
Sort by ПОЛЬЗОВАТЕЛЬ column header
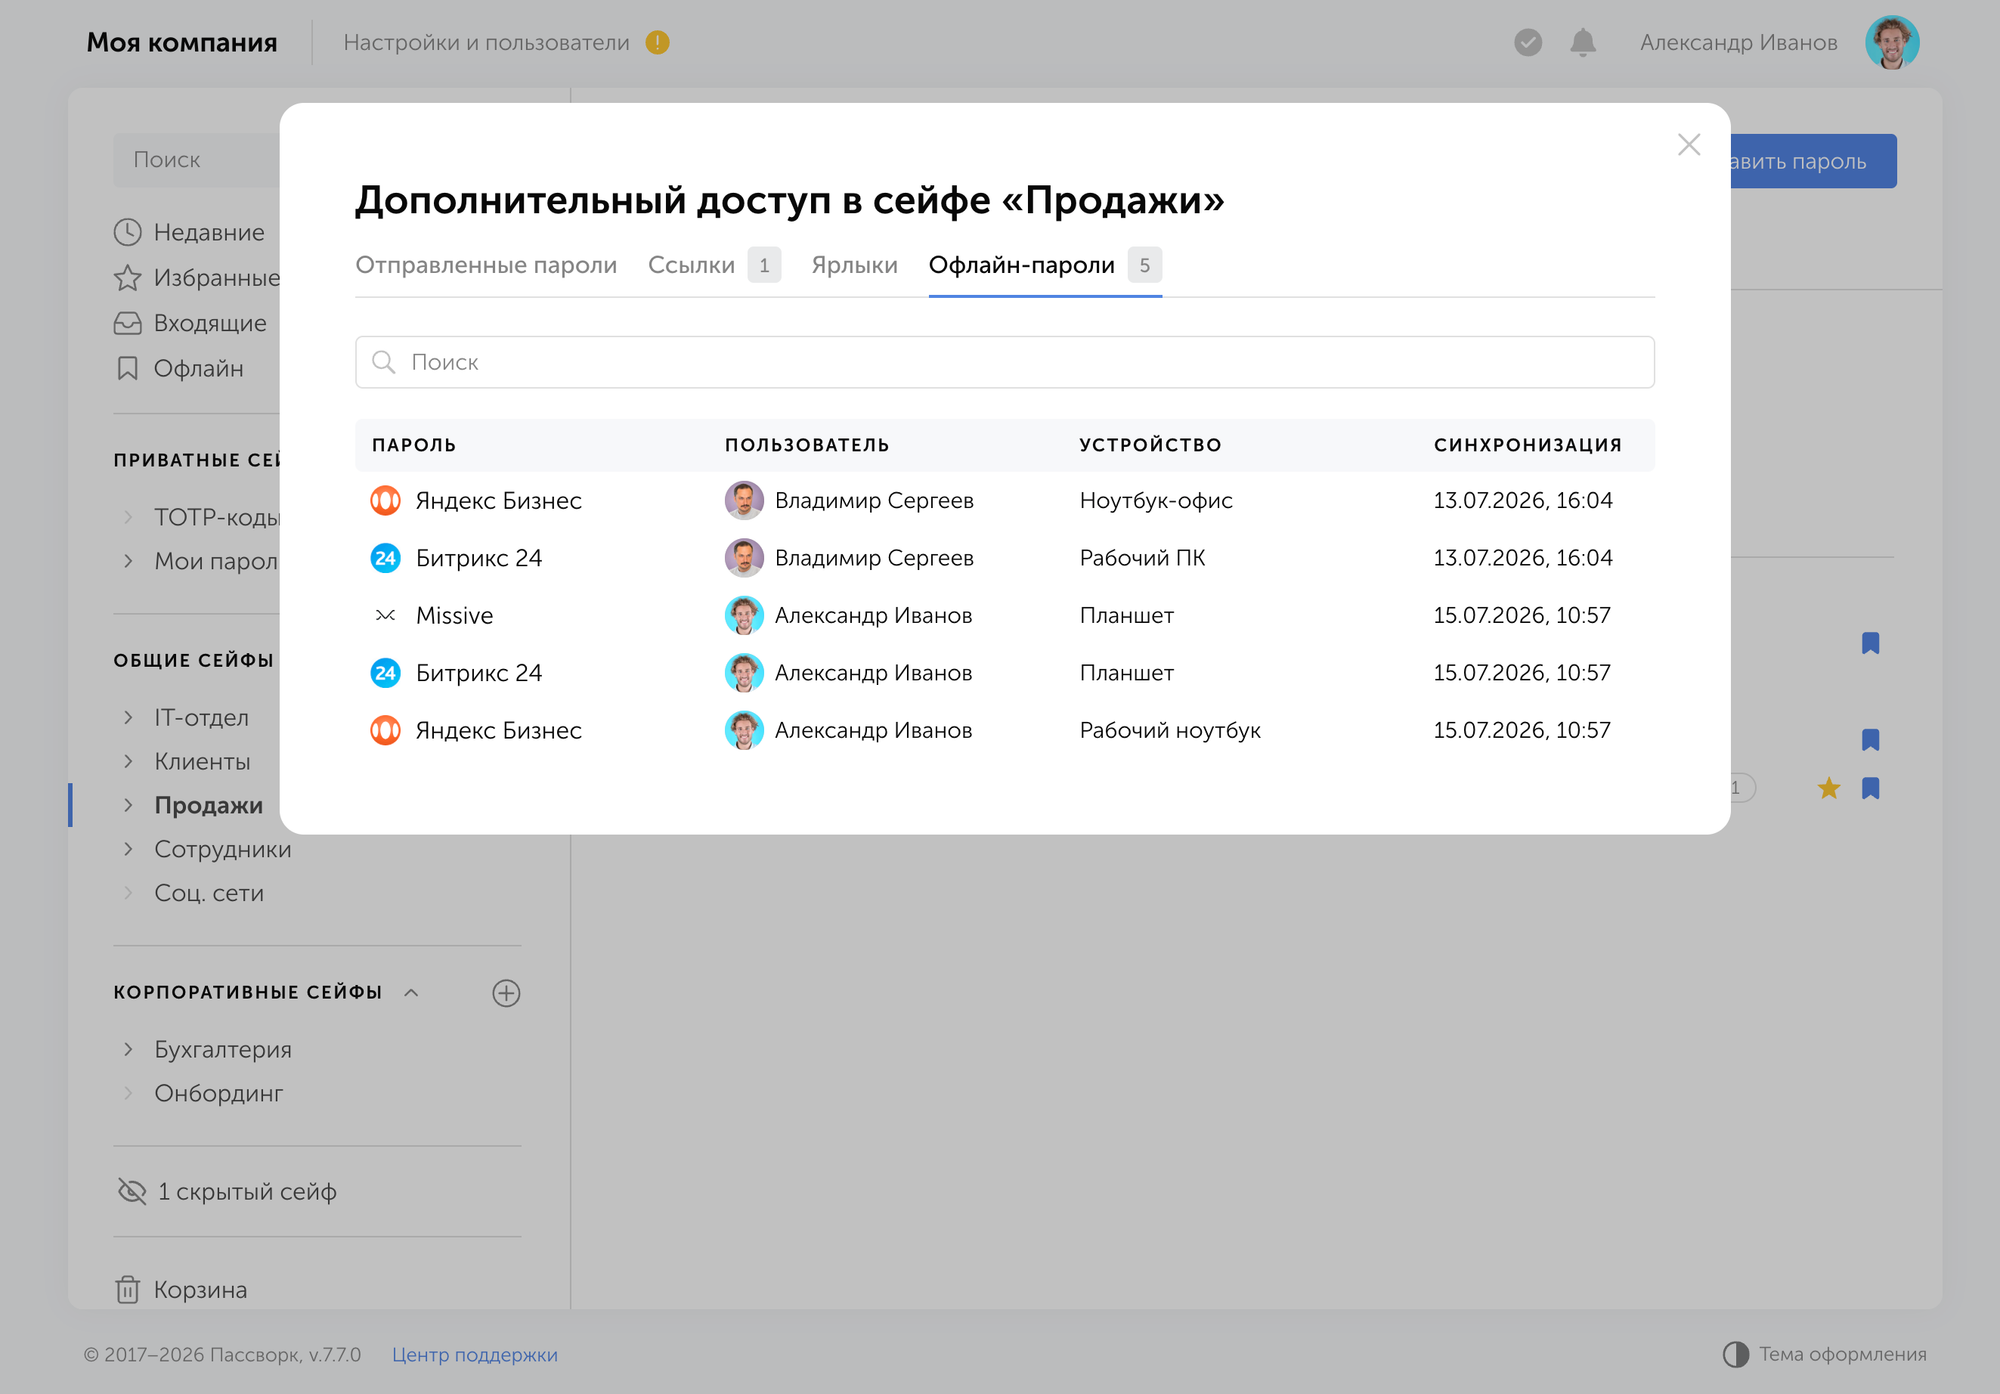click(x=807, y=445)
